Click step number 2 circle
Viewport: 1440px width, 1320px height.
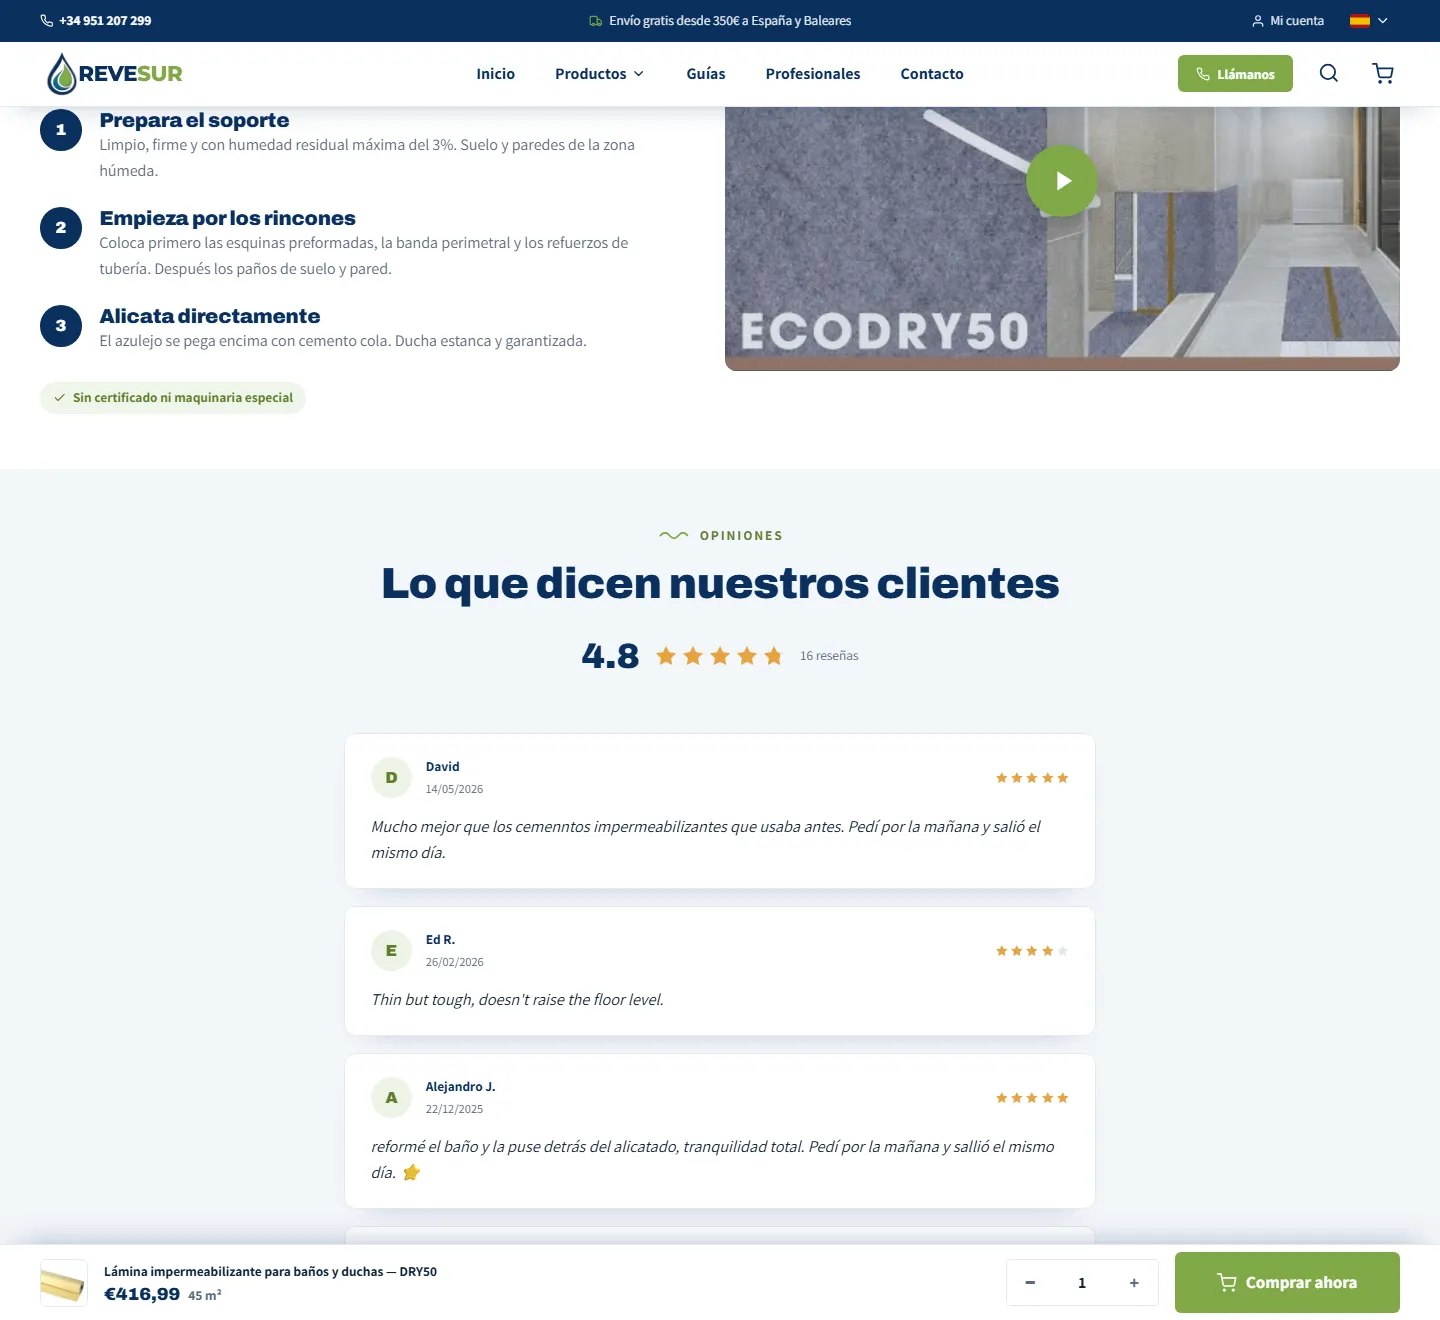61,228
